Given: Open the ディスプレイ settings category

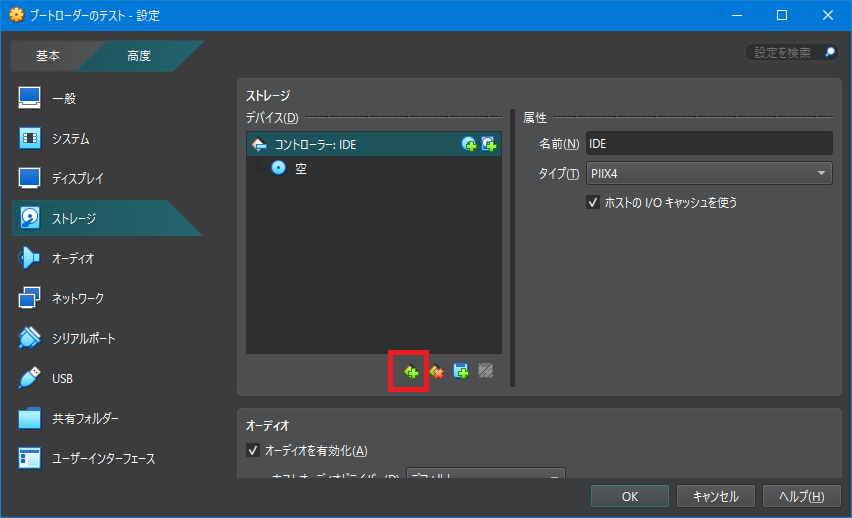Looking at the screenshot, I should tap(106, 178).
